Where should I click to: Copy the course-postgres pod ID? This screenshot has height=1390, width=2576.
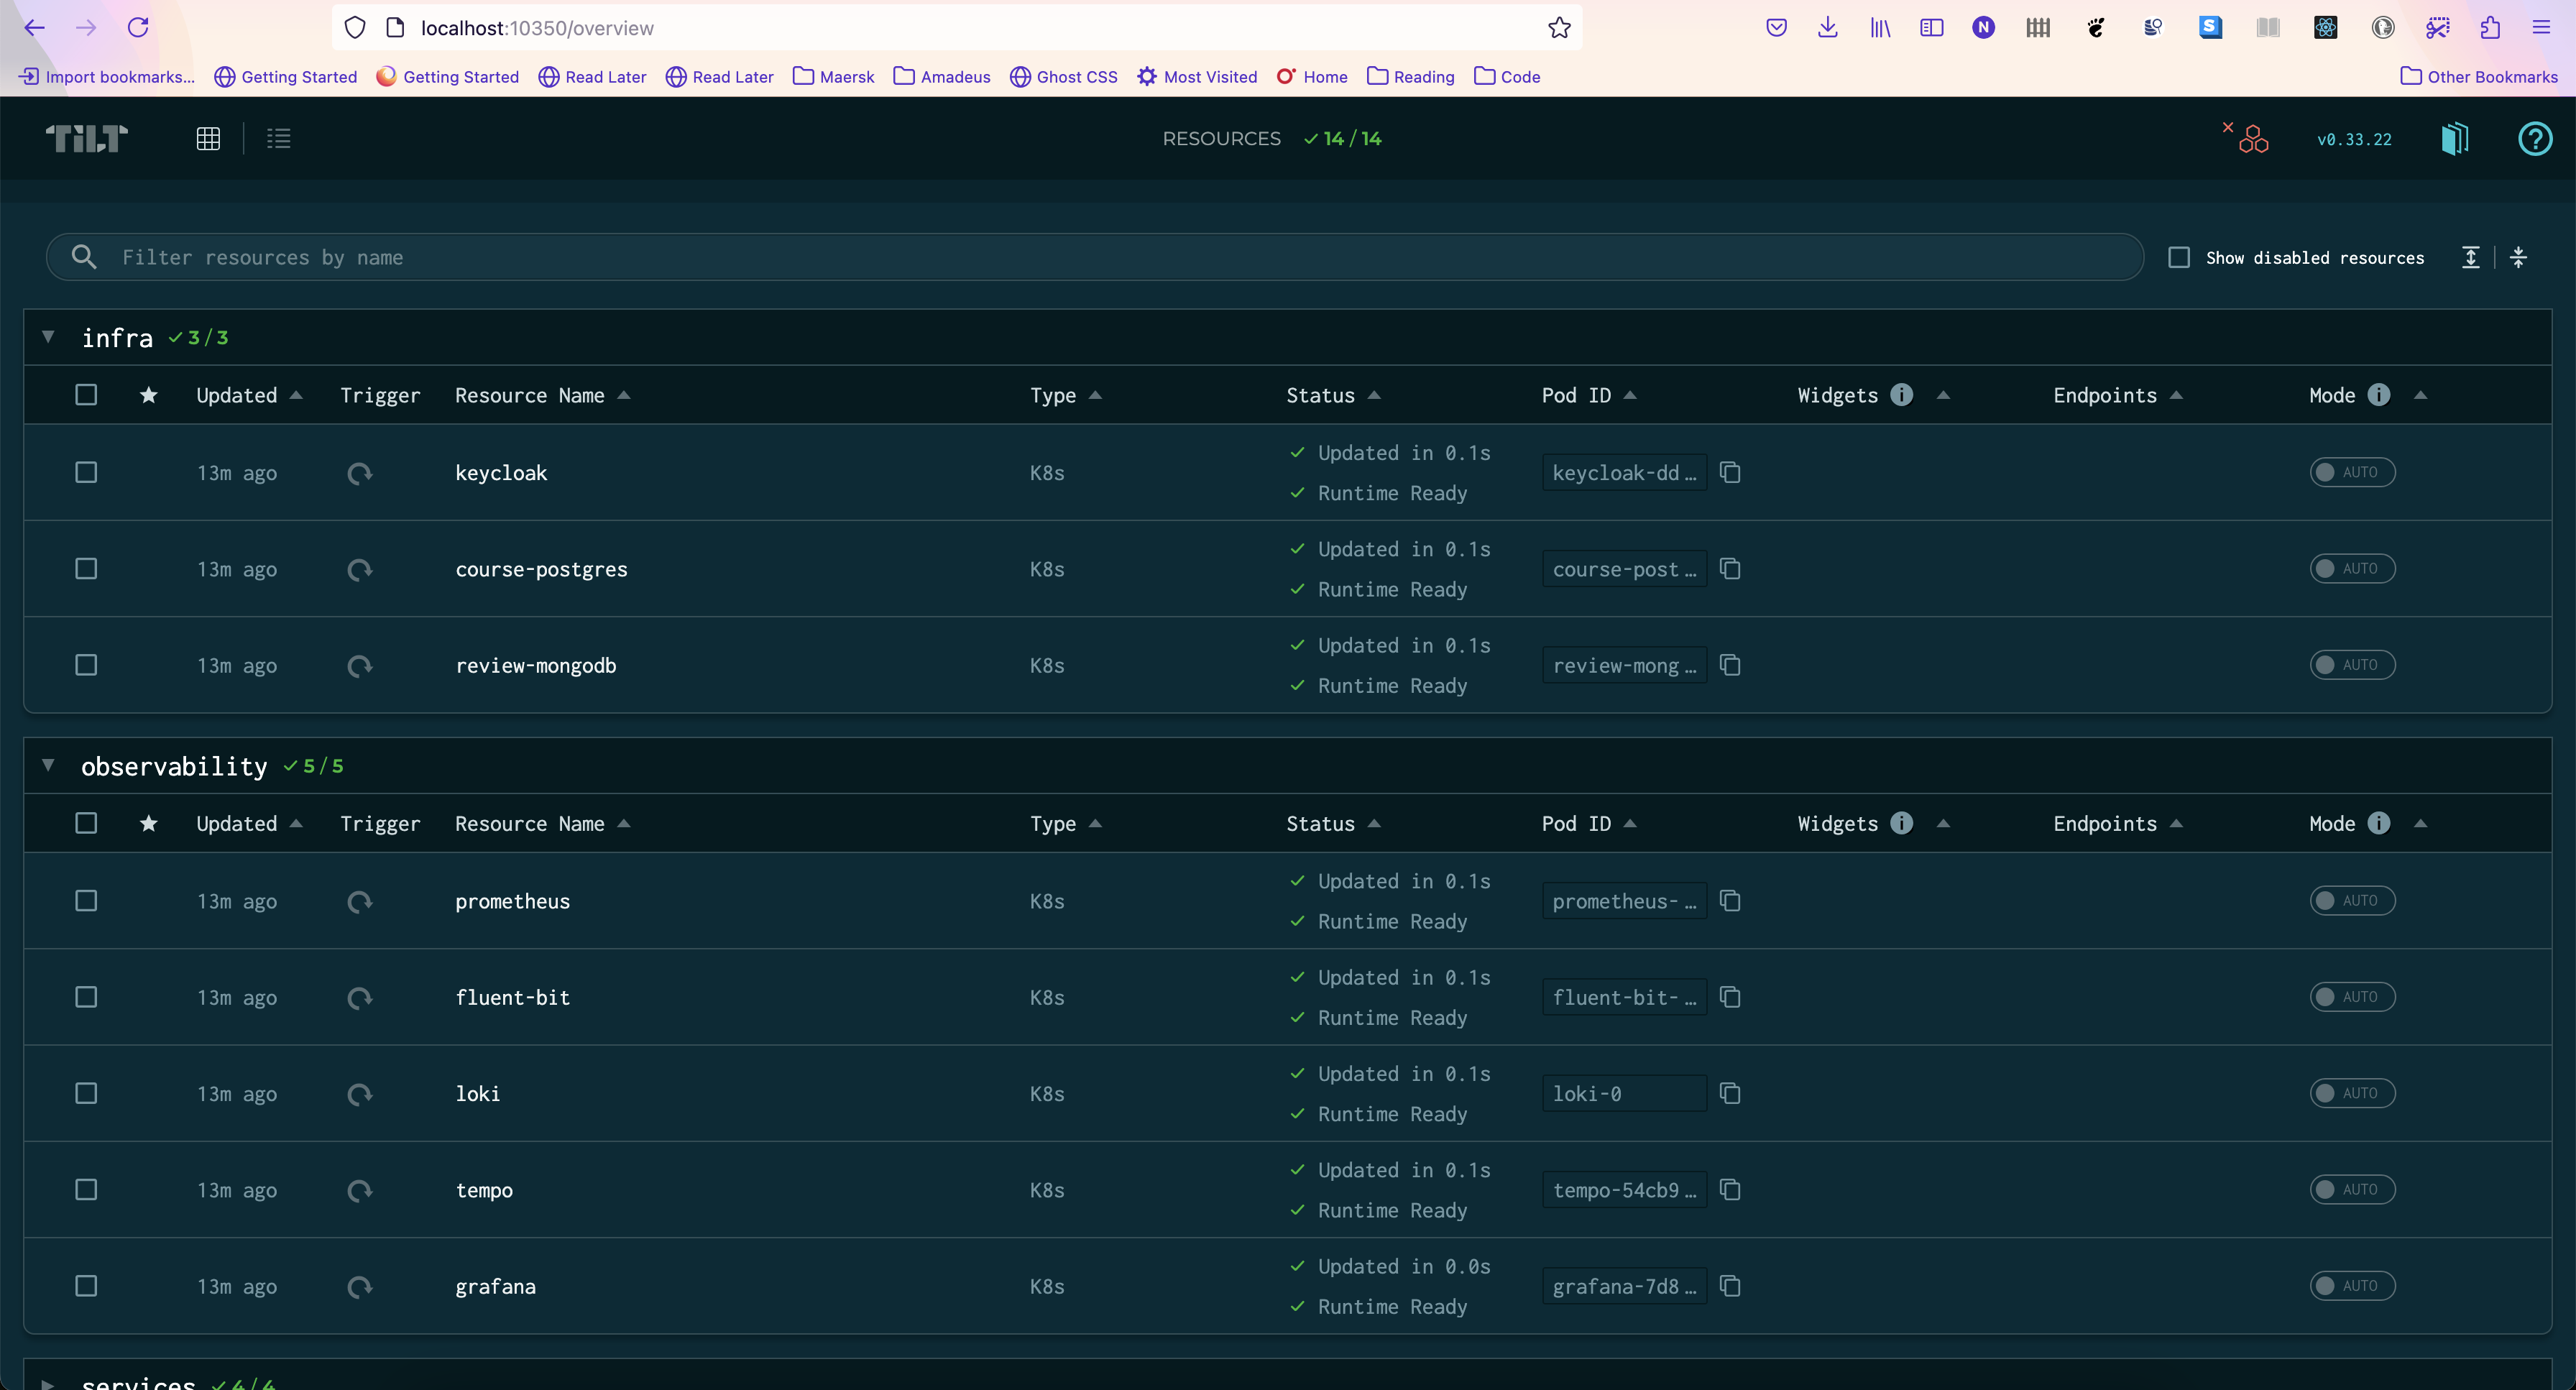1730,569
